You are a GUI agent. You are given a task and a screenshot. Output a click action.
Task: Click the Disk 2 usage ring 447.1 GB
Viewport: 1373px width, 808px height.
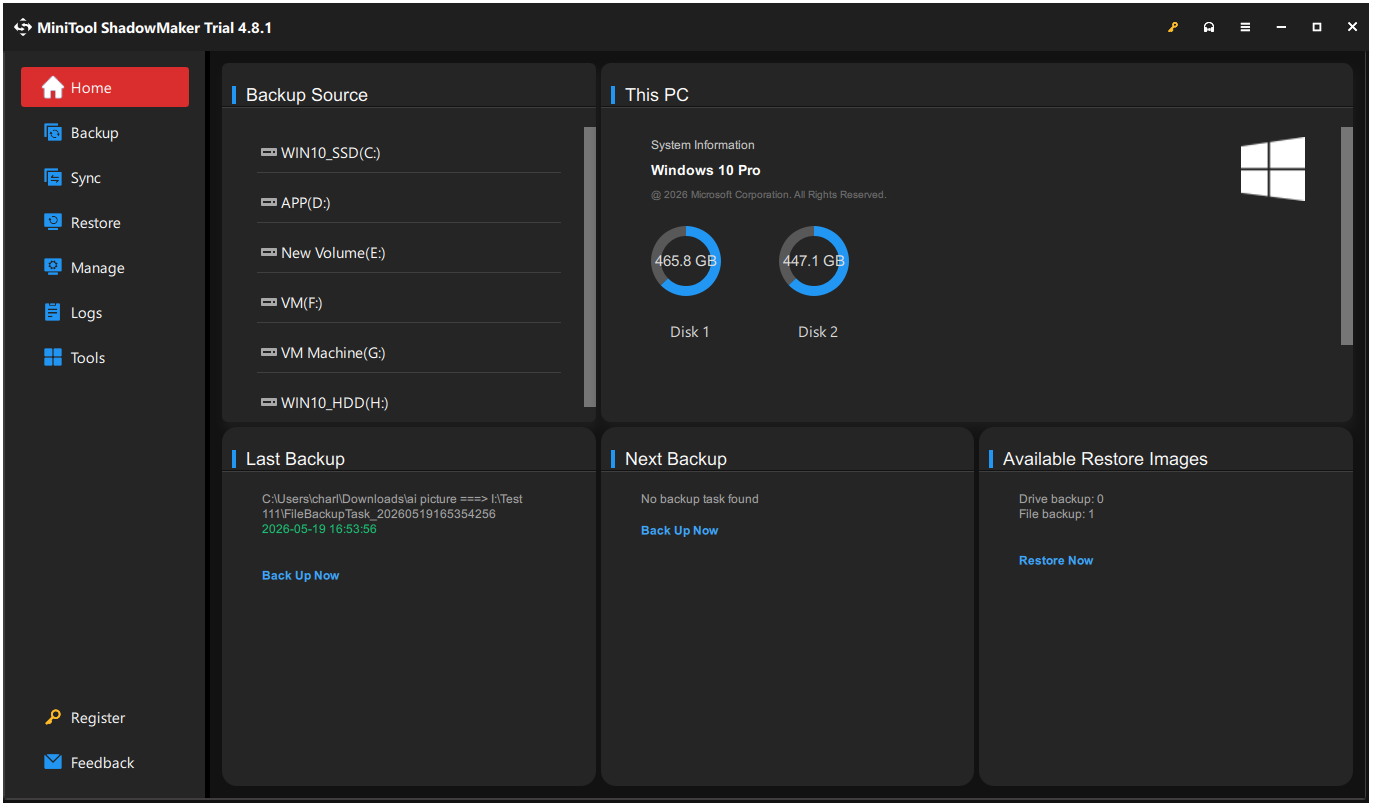click(814, 261)
